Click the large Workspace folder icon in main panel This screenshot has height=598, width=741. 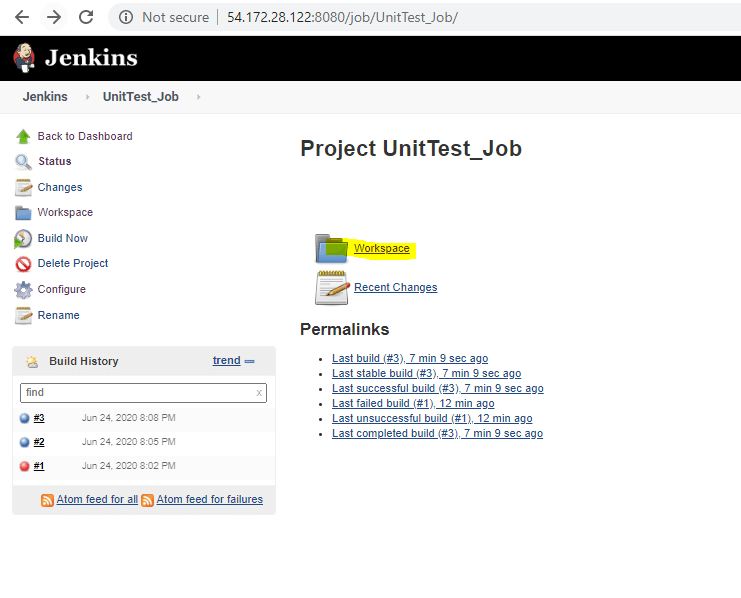click(x=331, y=248)
